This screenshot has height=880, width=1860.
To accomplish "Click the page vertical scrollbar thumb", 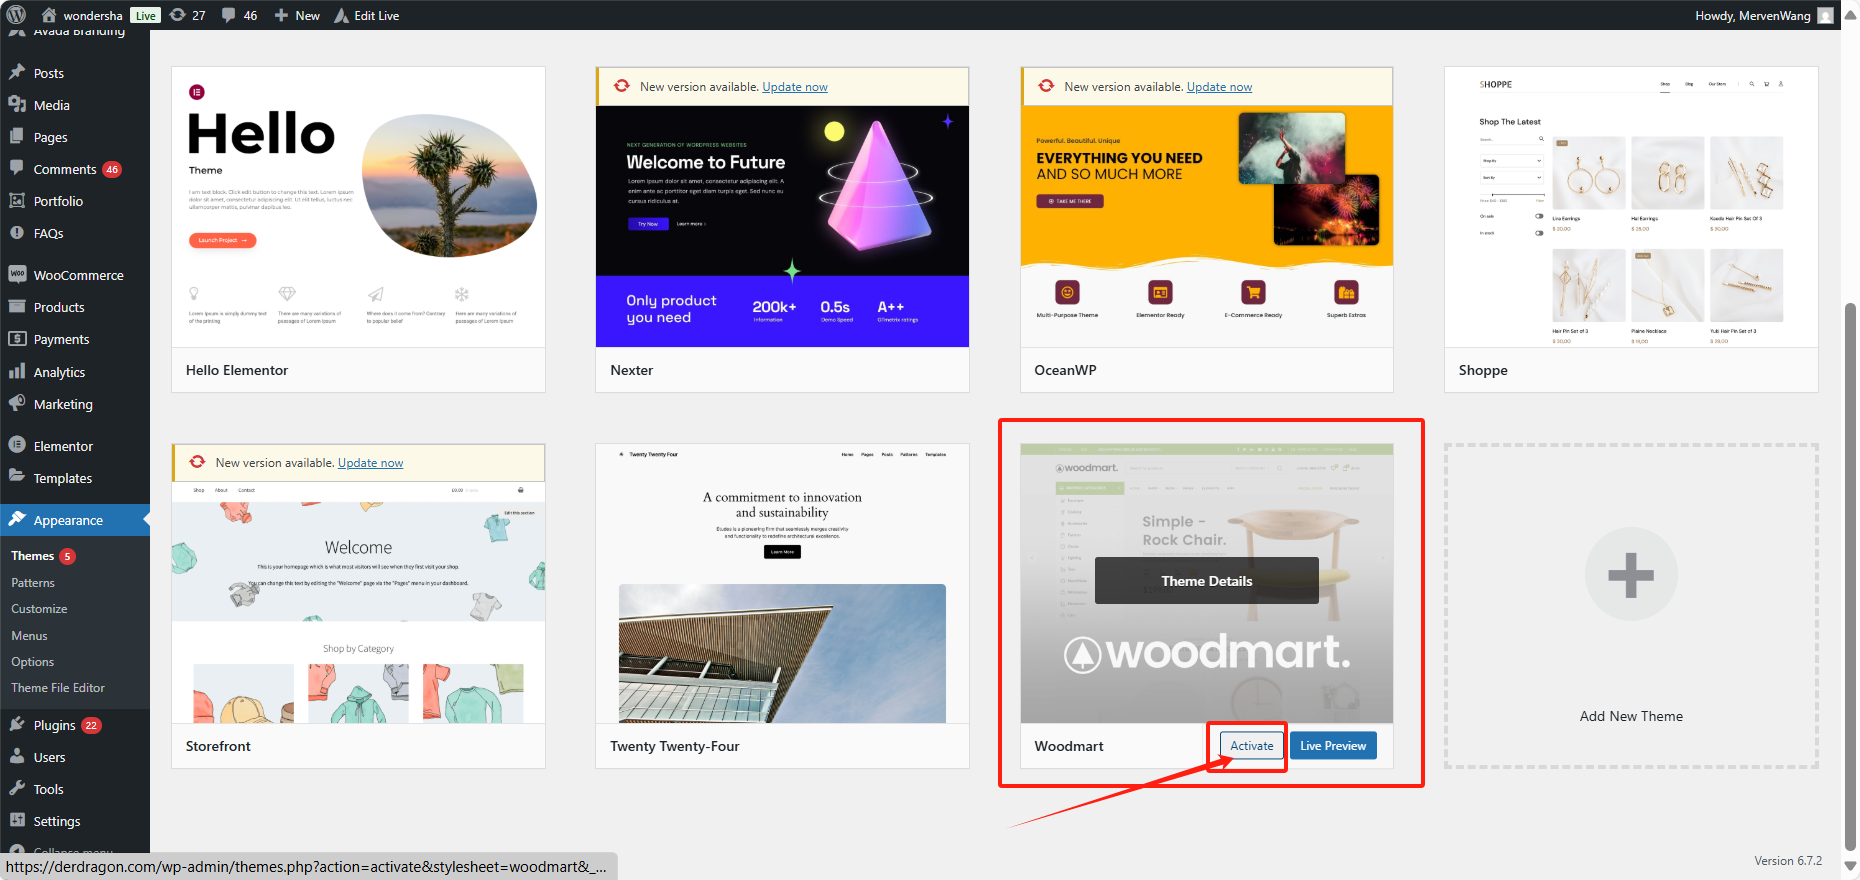I will [x=1850, y=575].
